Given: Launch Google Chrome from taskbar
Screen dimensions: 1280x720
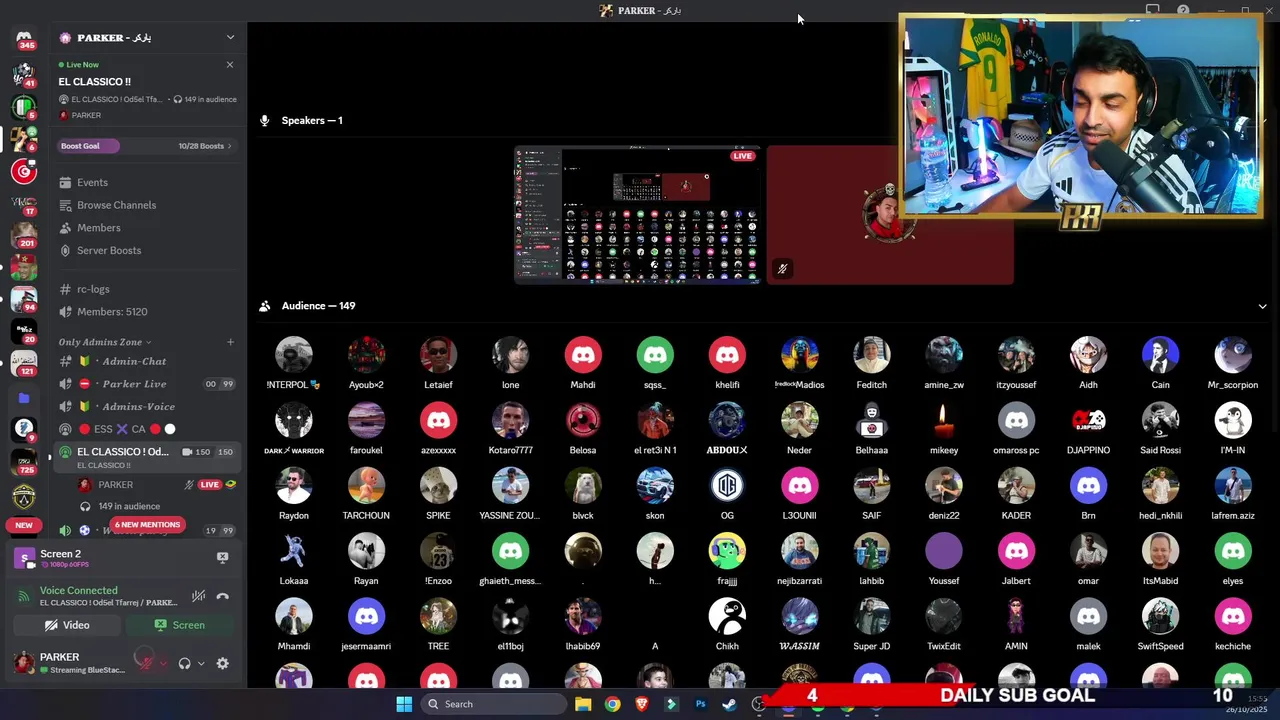Looking at the screenshot, I should [x=612, y=704].
